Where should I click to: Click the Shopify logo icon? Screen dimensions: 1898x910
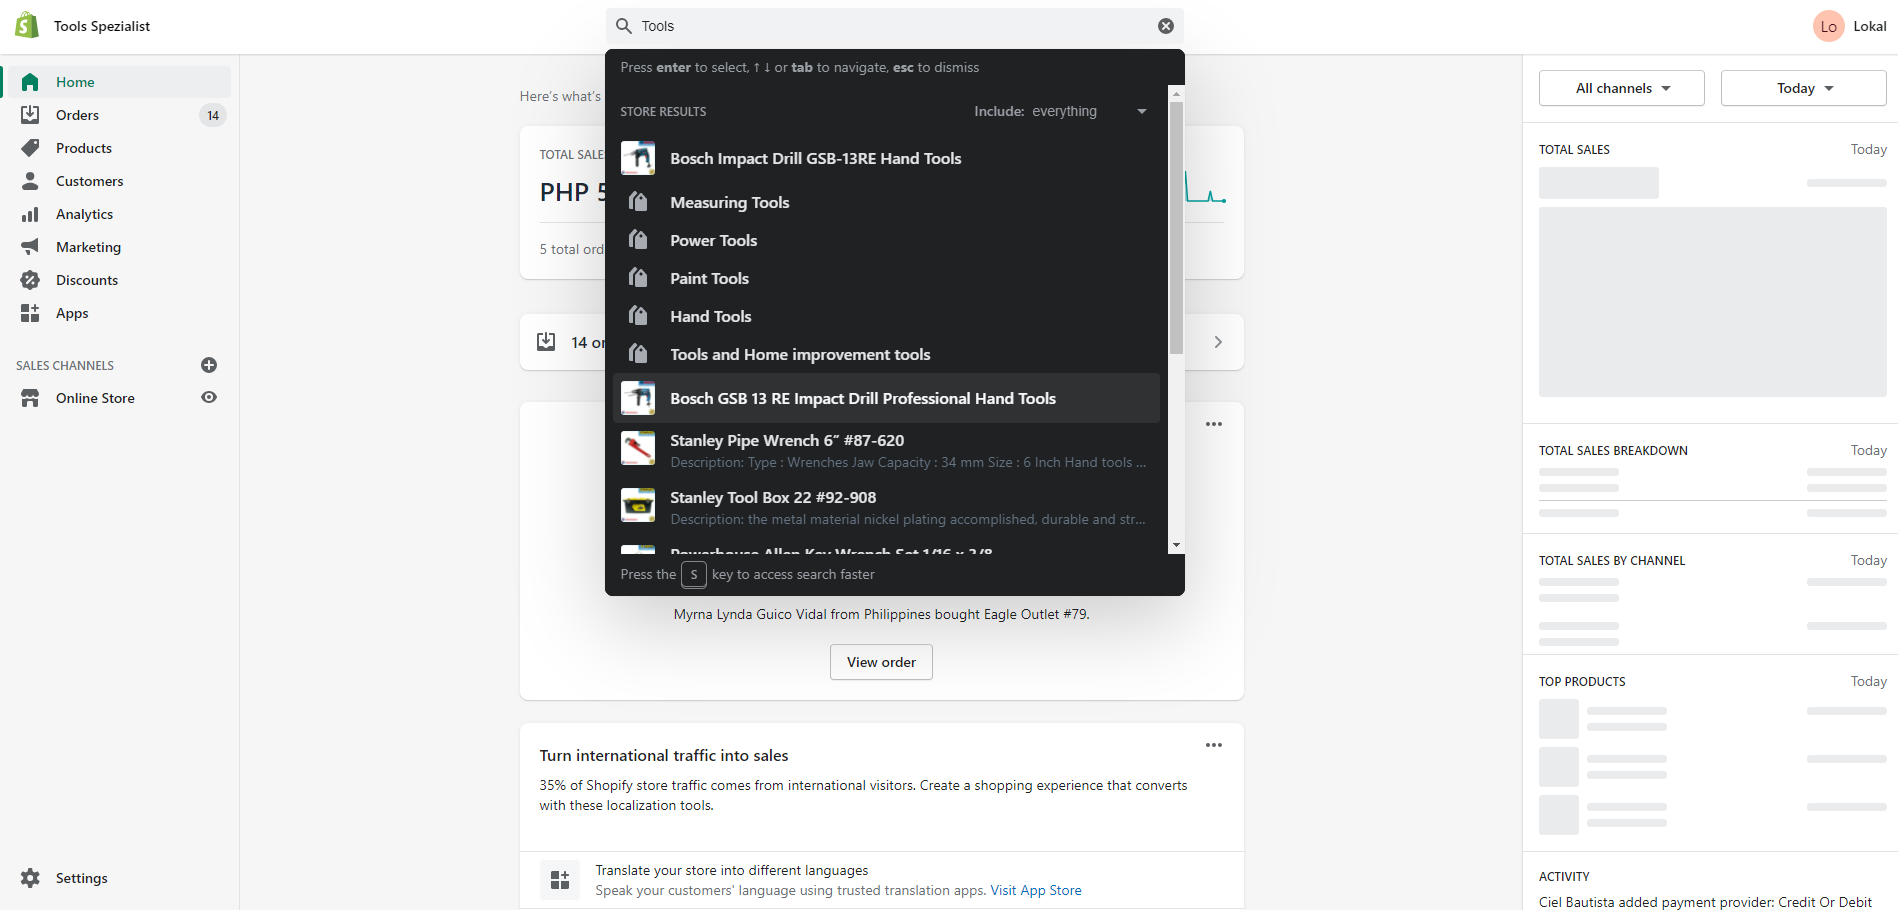pos(27,26)
